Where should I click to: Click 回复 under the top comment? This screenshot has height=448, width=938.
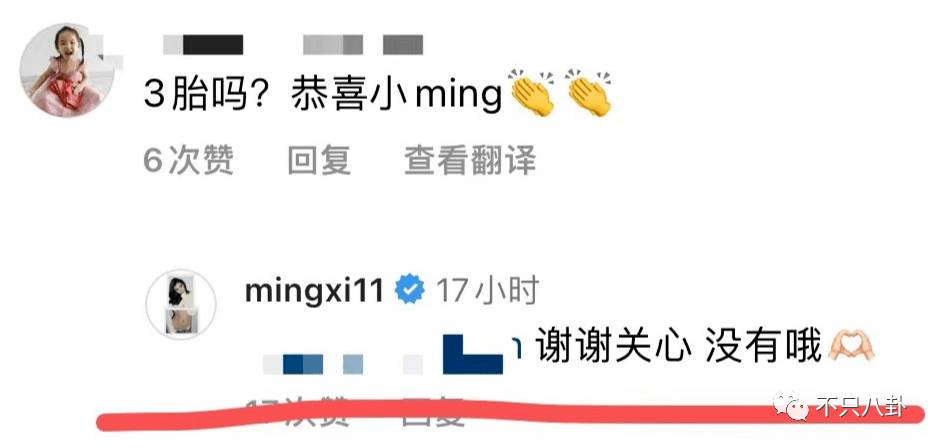(319, 160)
